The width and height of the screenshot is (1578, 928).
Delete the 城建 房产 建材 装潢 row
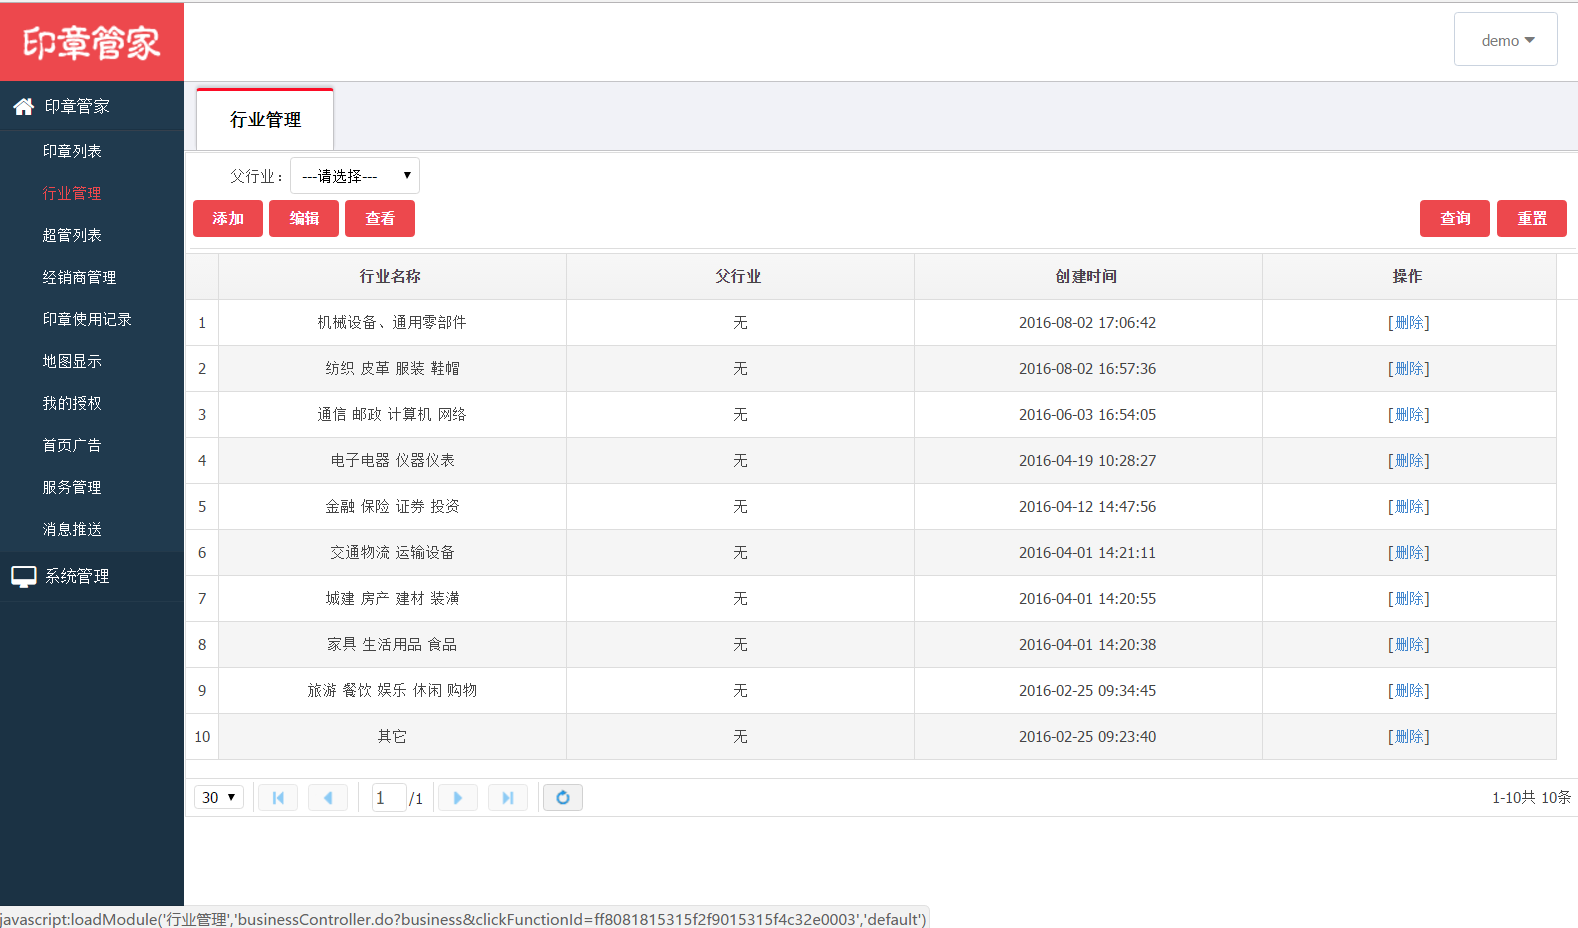pyautogui.click(x=1409, y=598)
